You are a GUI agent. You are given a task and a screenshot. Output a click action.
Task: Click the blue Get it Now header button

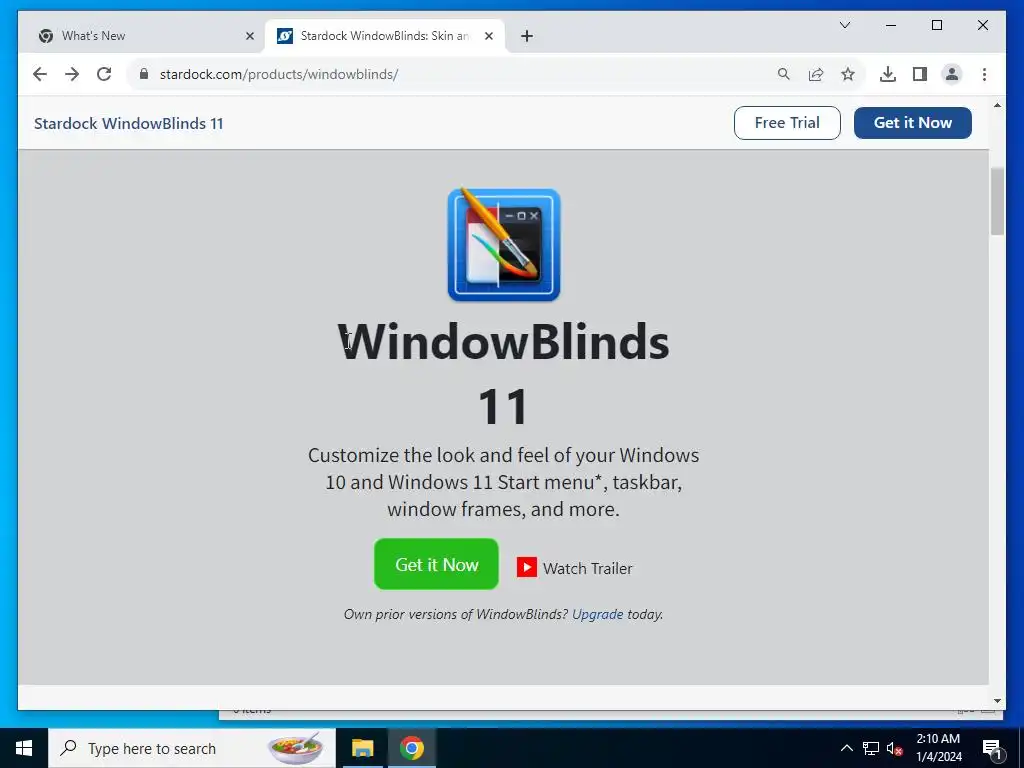click(x=912, y=123)
